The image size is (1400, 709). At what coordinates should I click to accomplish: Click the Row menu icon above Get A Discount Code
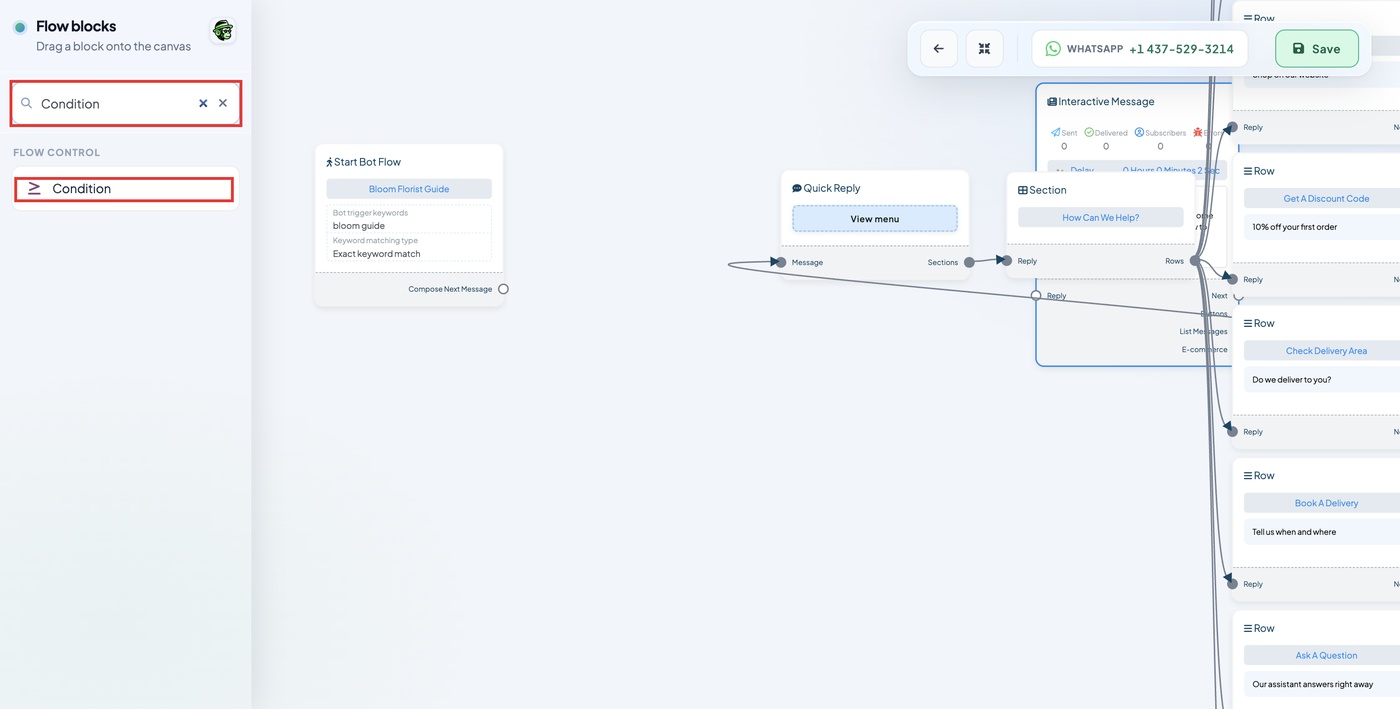click(x=1248, y=171)
